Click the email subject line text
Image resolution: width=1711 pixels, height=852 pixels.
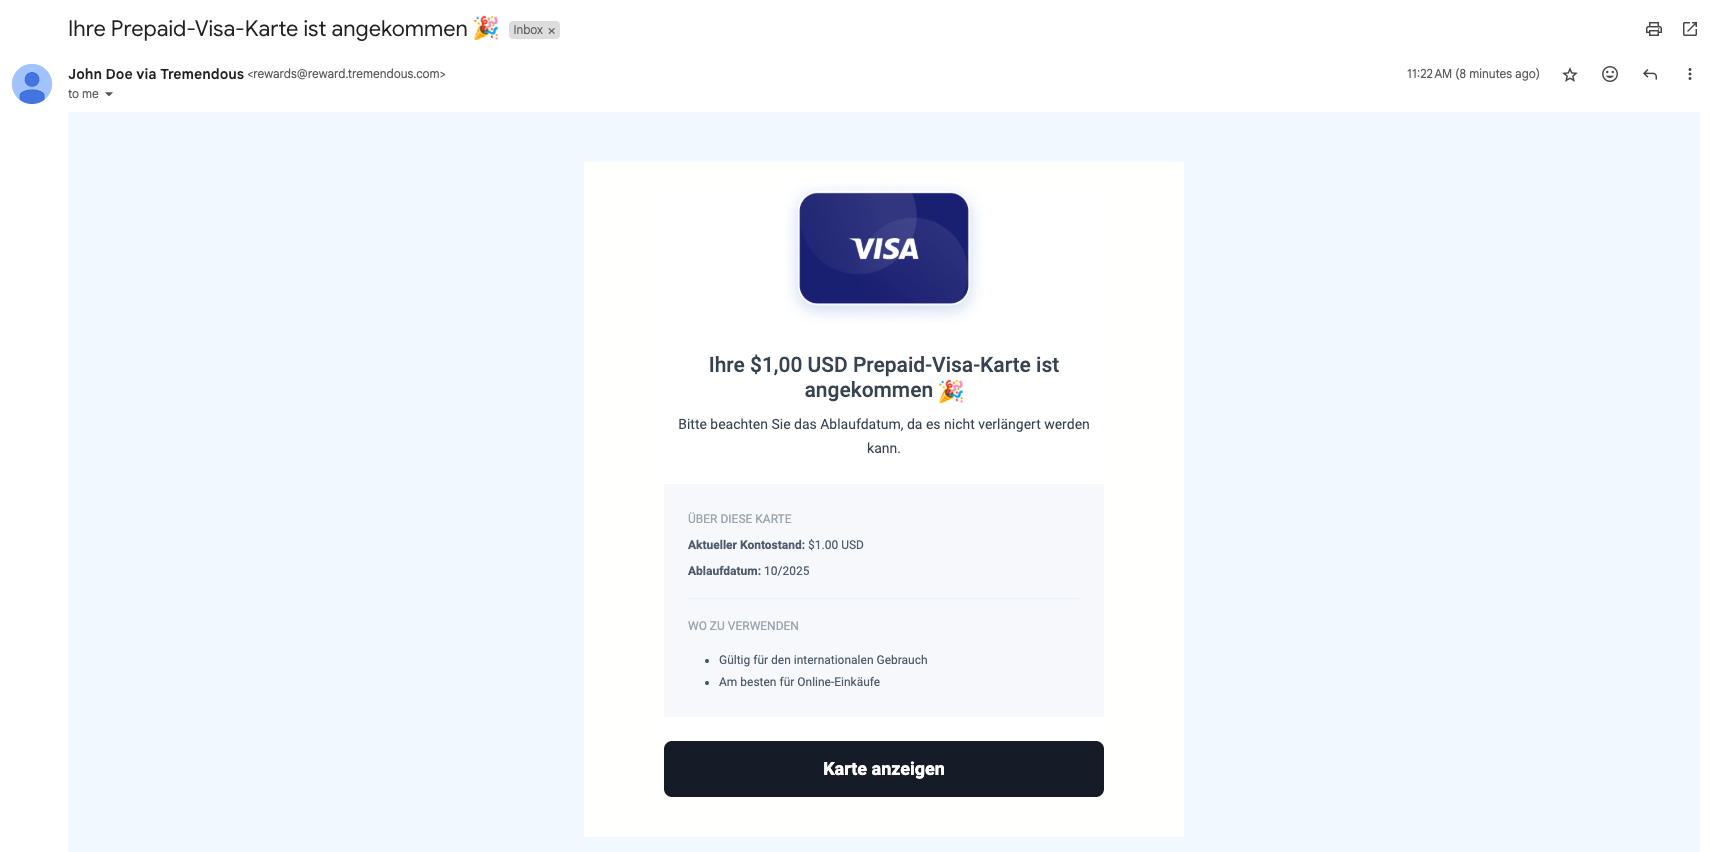(267, 29)
